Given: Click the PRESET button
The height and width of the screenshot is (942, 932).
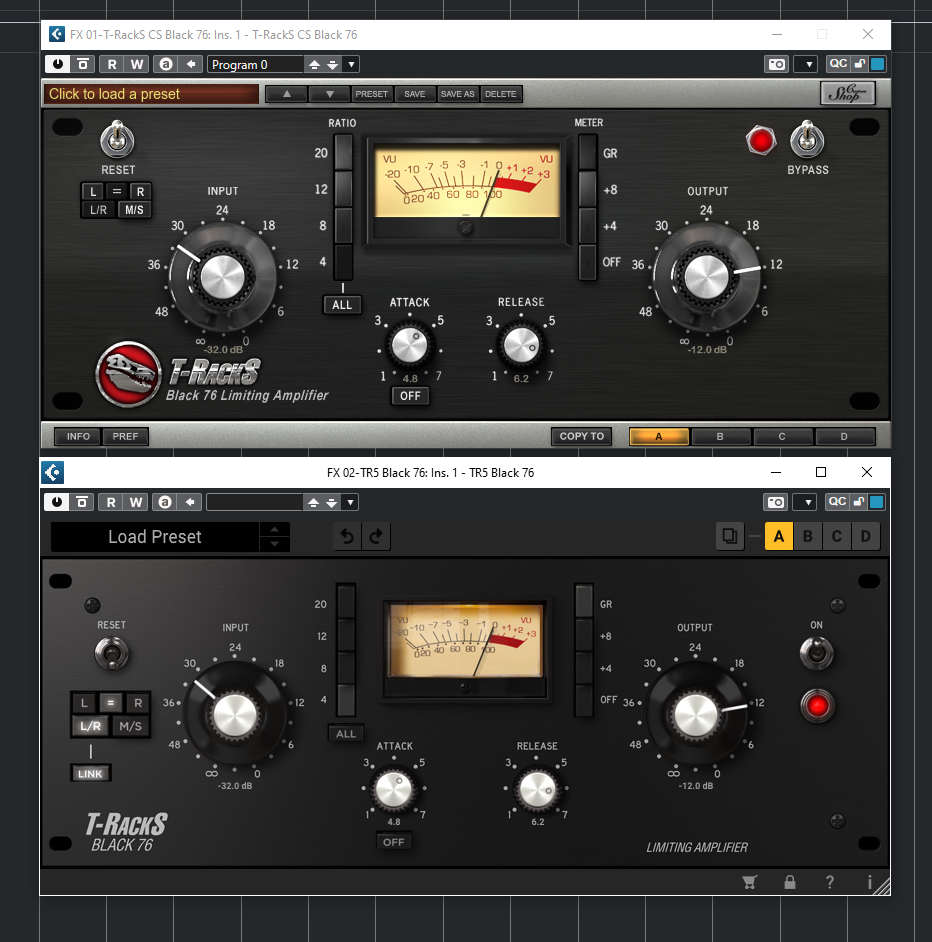Looking at the screenshot, I should [x=371, y=94].
